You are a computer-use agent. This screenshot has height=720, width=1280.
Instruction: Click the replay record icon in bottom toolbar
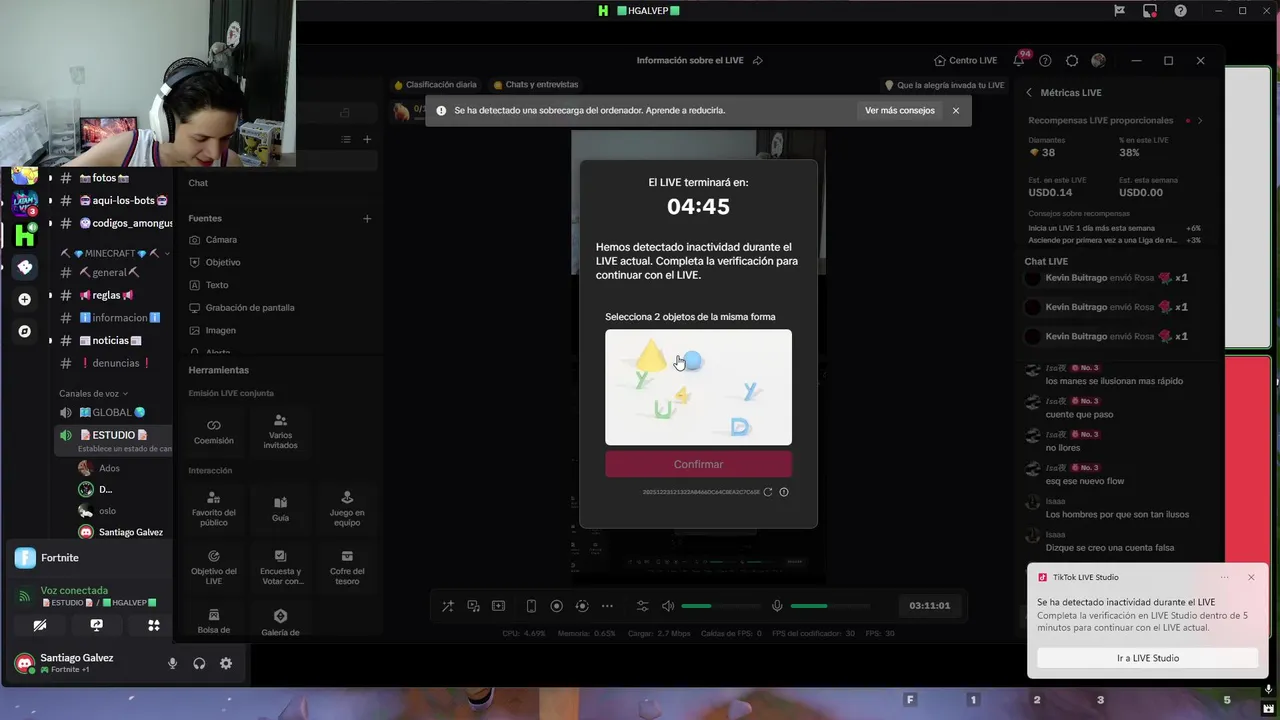582,606
